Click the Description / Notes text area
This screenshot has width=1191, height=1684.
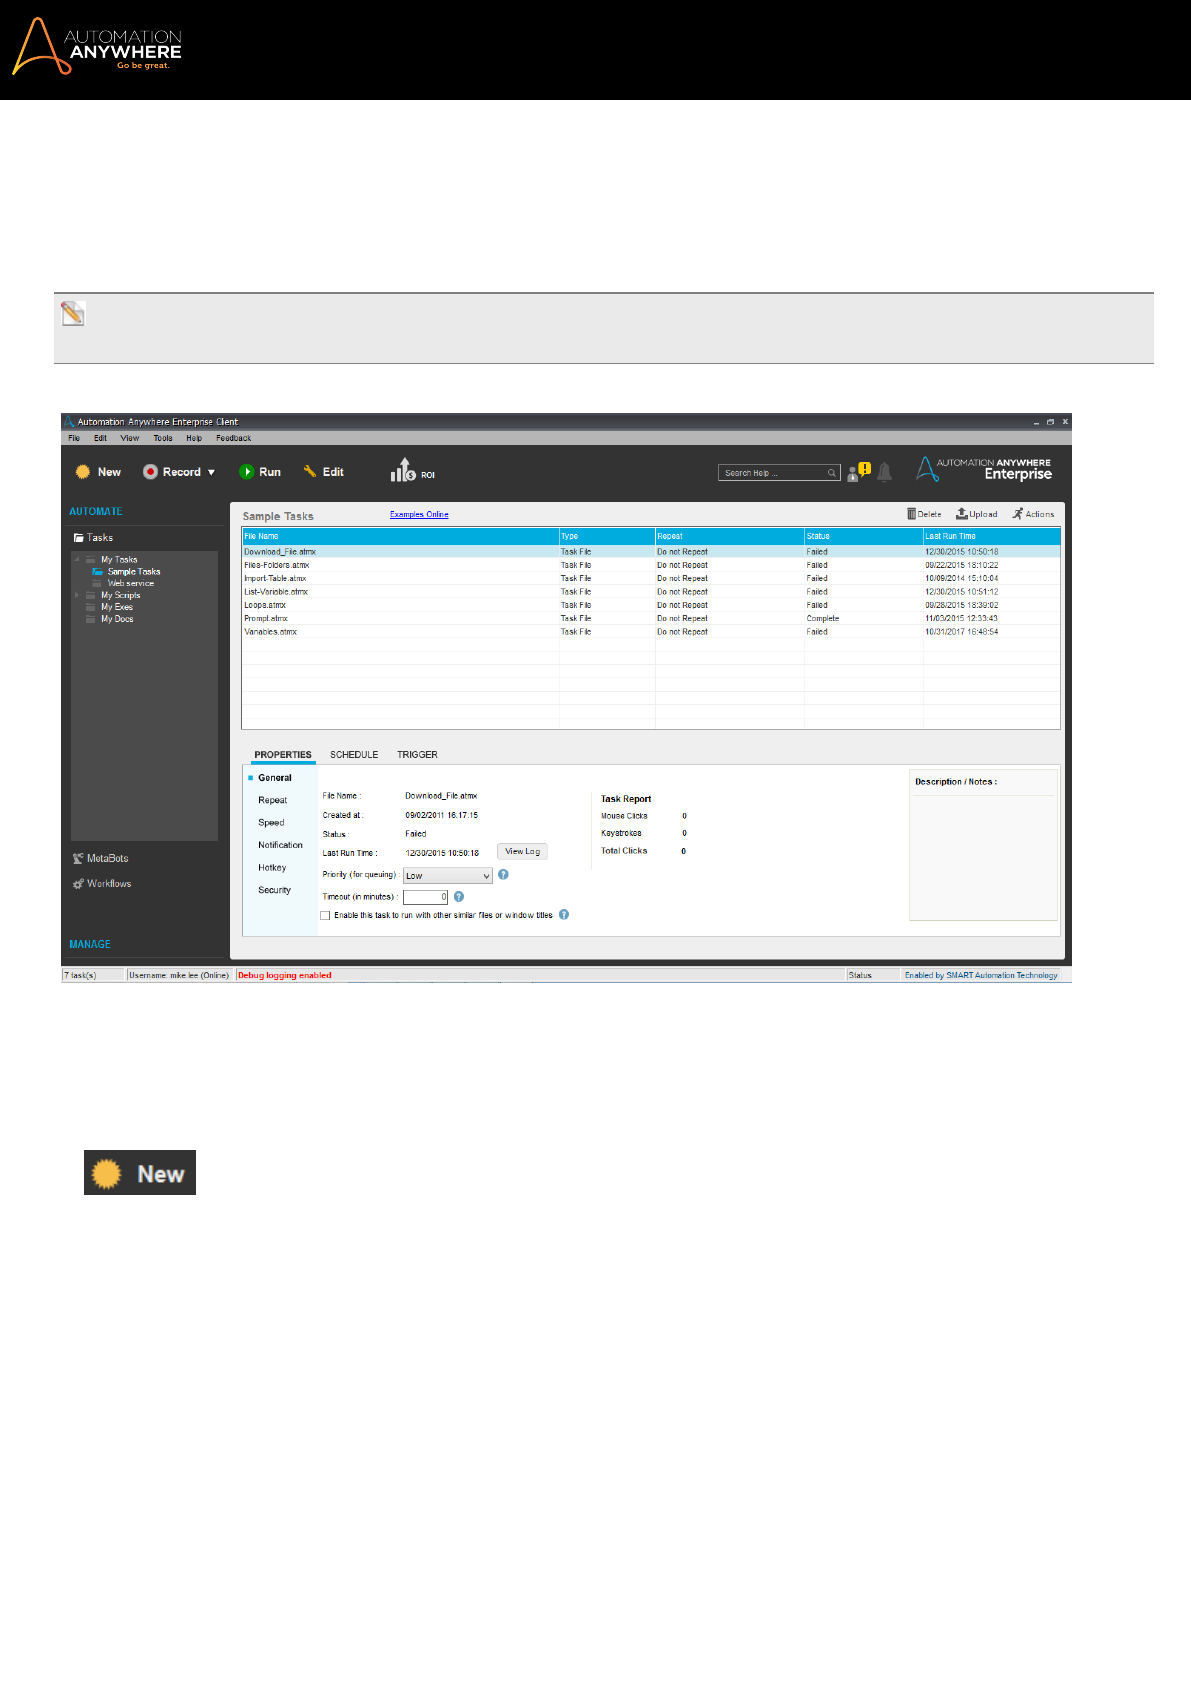(983, 857)
